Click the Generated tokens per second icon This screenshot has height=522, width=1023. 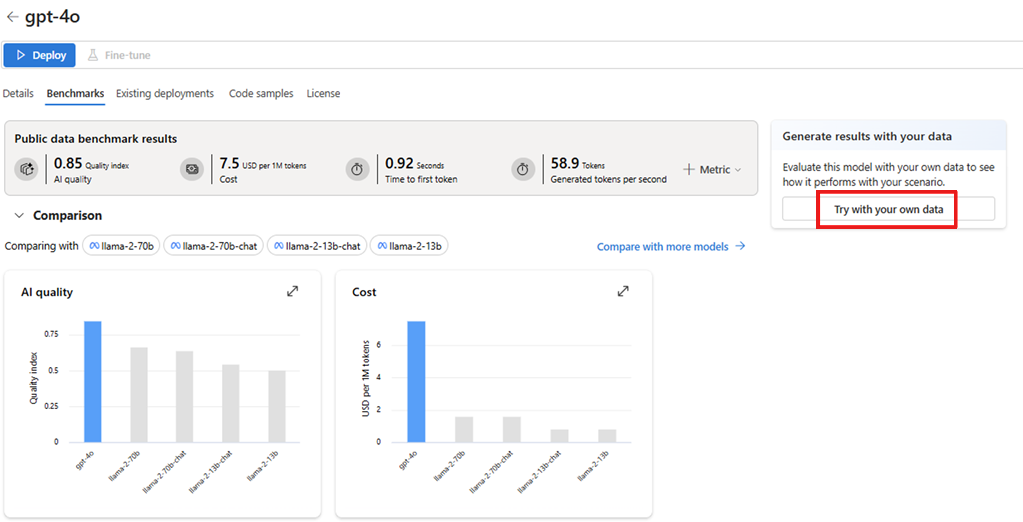click(x=523, y=170)
